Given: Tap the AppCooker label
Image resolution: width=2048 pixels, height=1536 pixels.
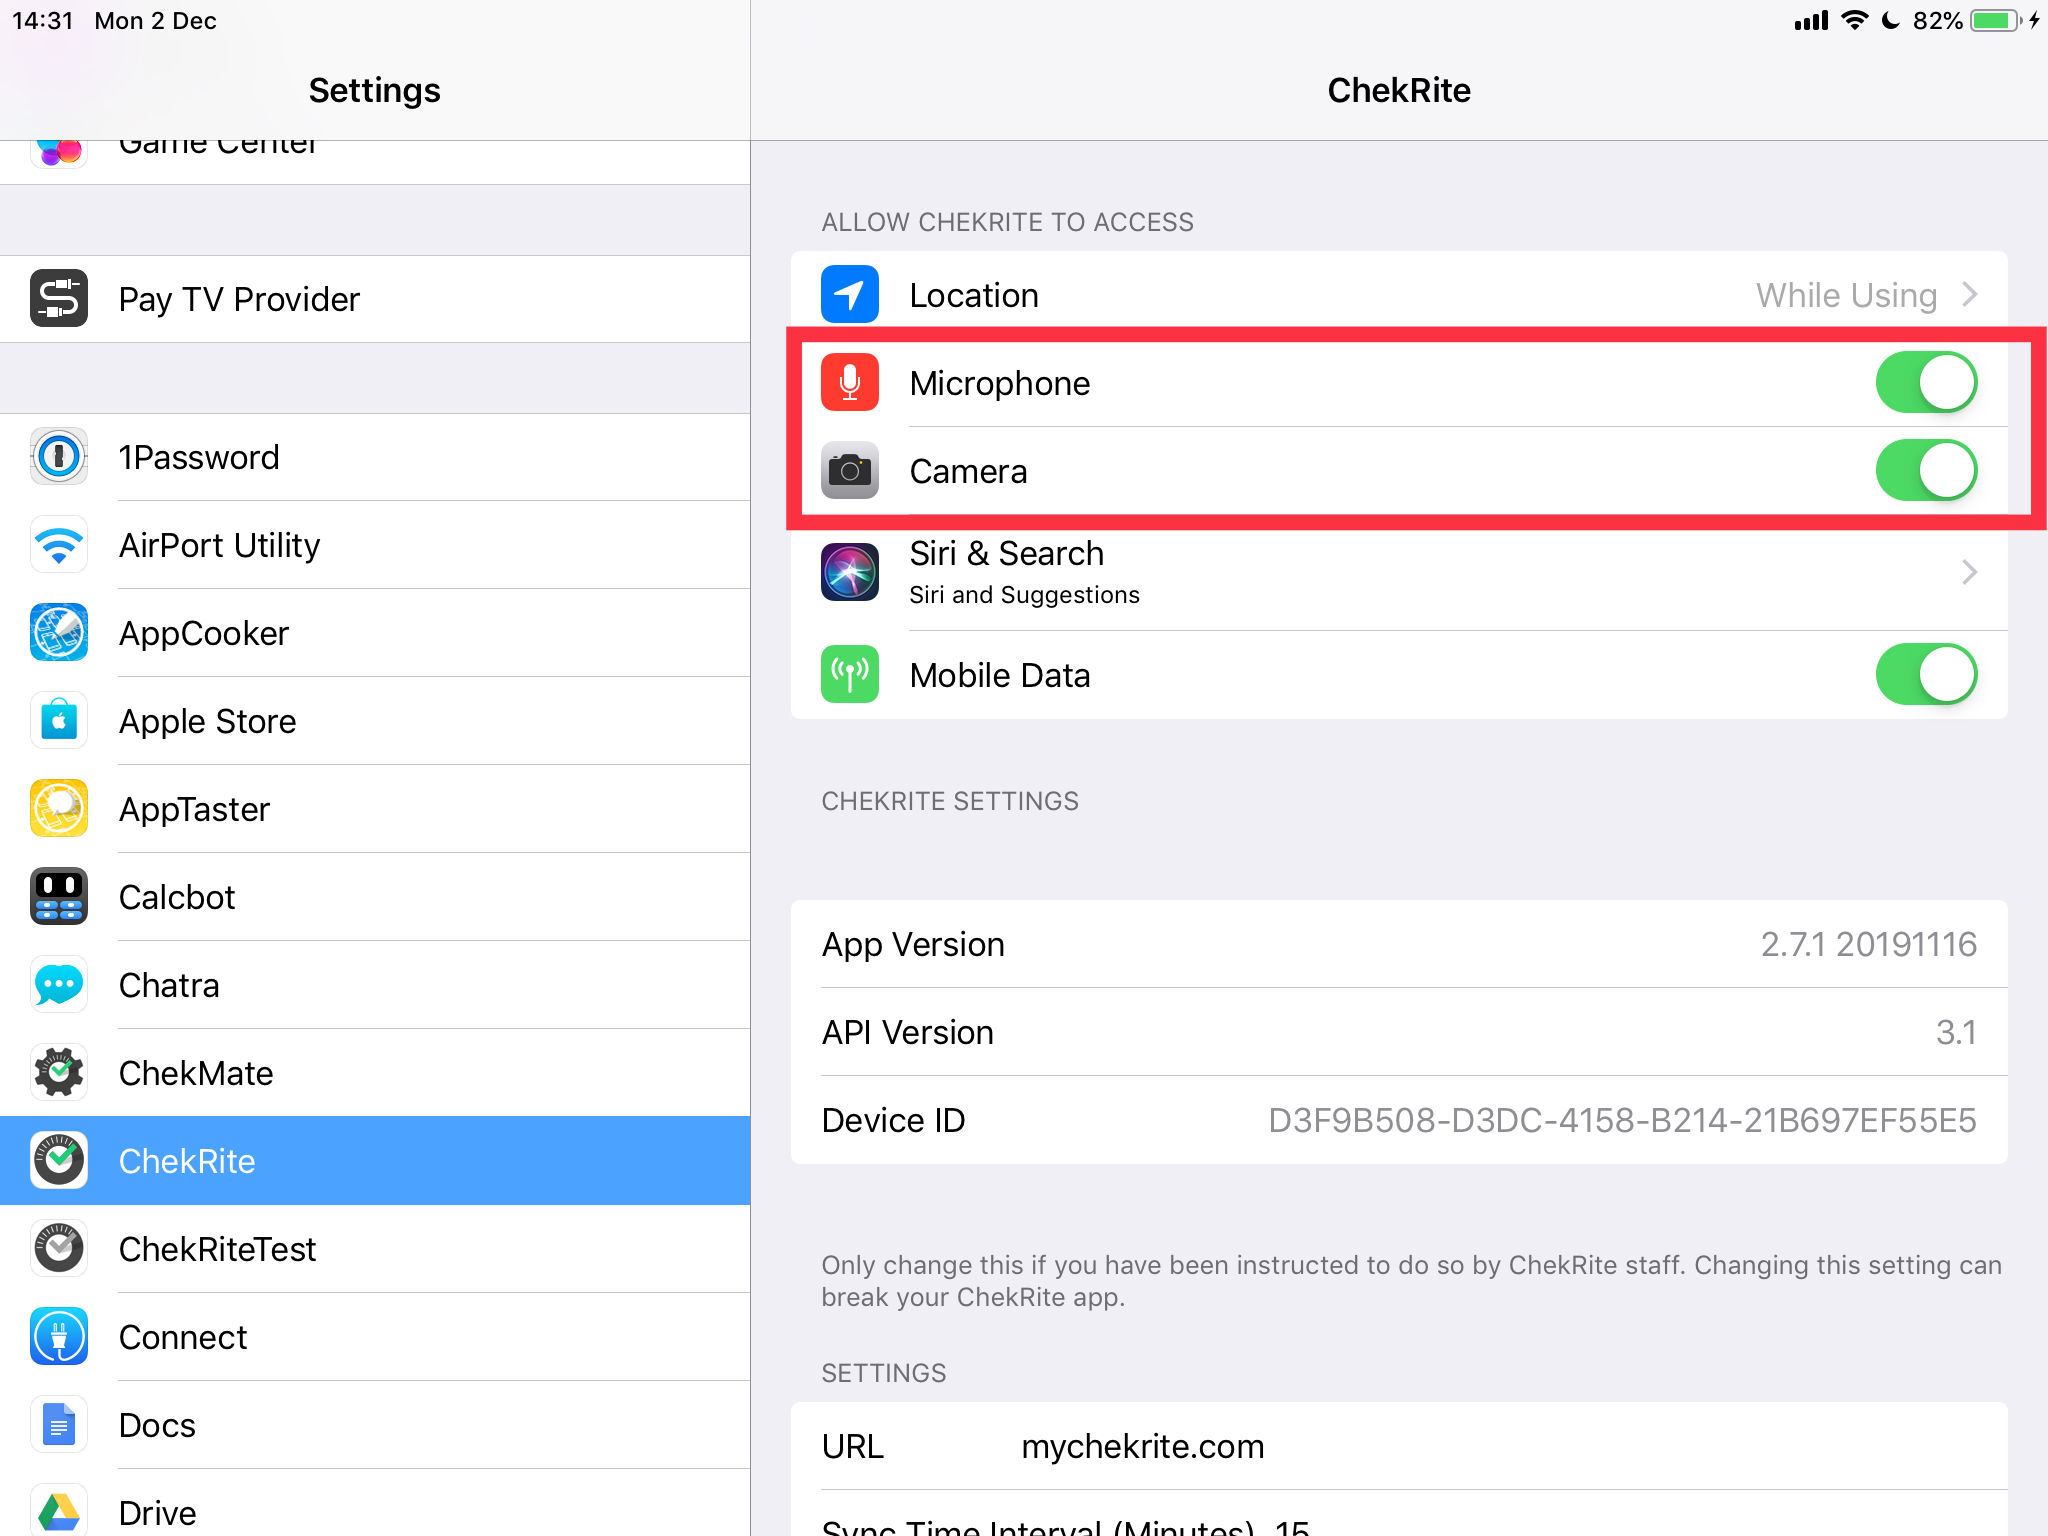Looking at the screenshot, I should [x=204, y=633].
